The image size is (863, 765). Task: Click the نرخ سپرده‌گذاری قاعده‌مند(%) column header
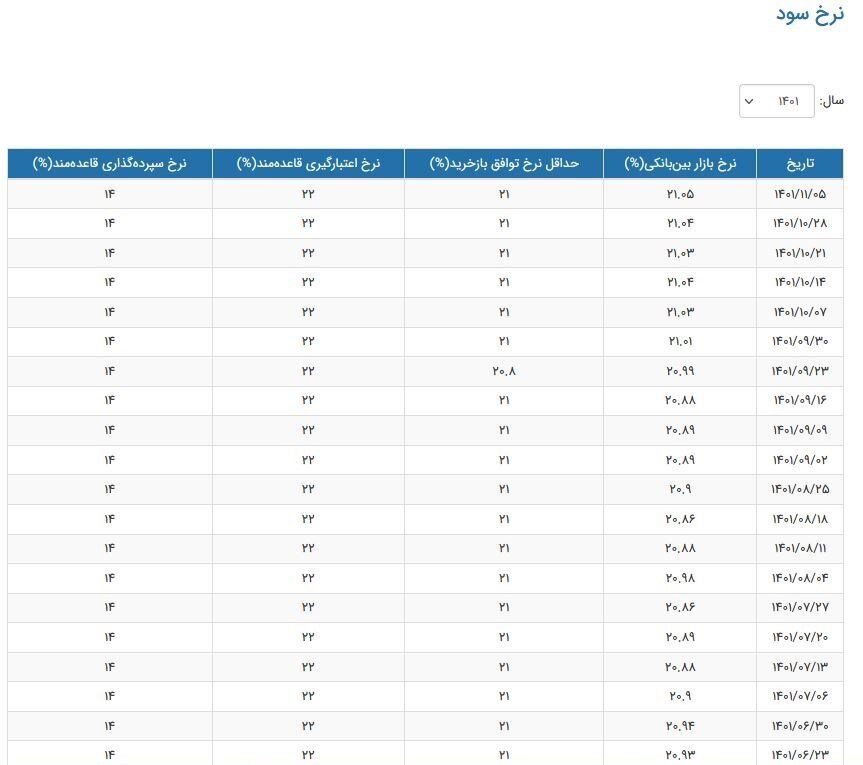(x=109, y=163)
